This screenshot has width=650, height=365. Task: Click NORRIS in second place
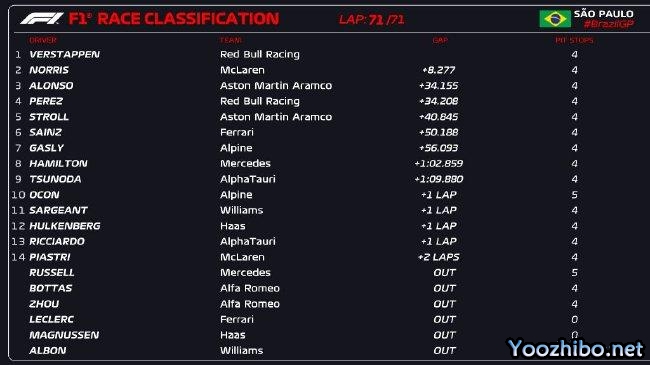(x=49, y=70)
